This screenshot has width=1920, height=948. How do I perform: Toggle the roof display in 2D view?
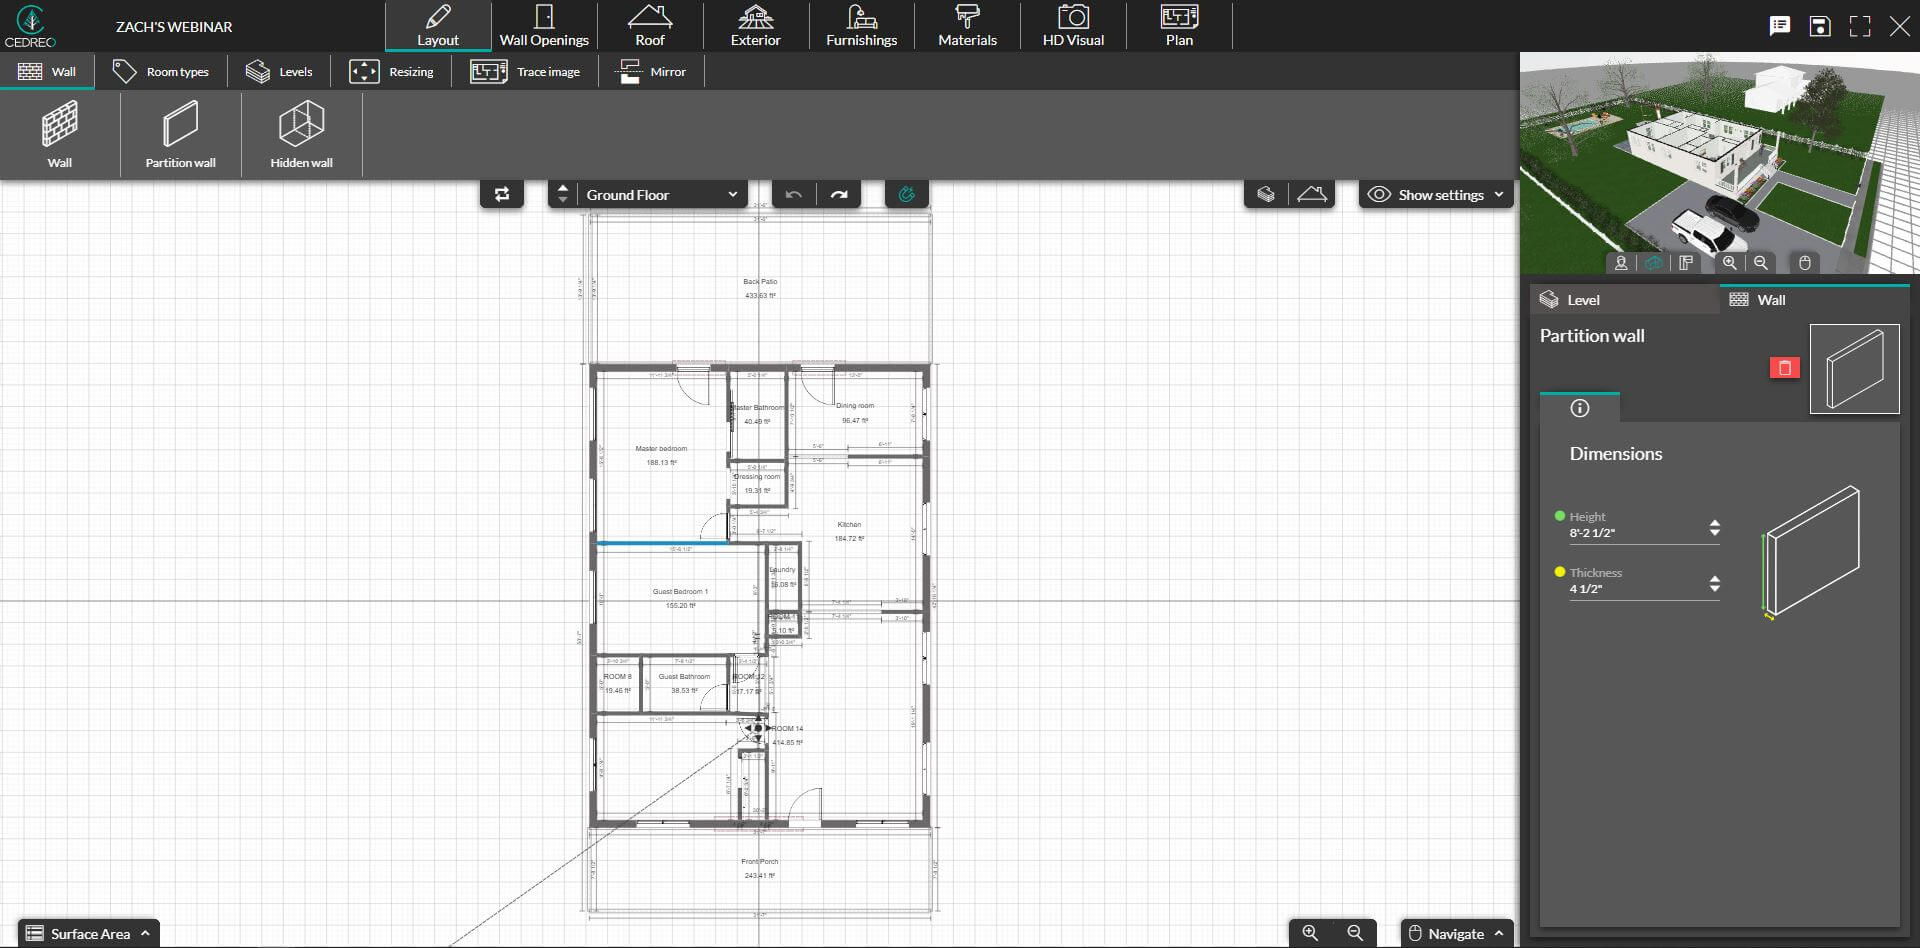[x=1313, y=193]
